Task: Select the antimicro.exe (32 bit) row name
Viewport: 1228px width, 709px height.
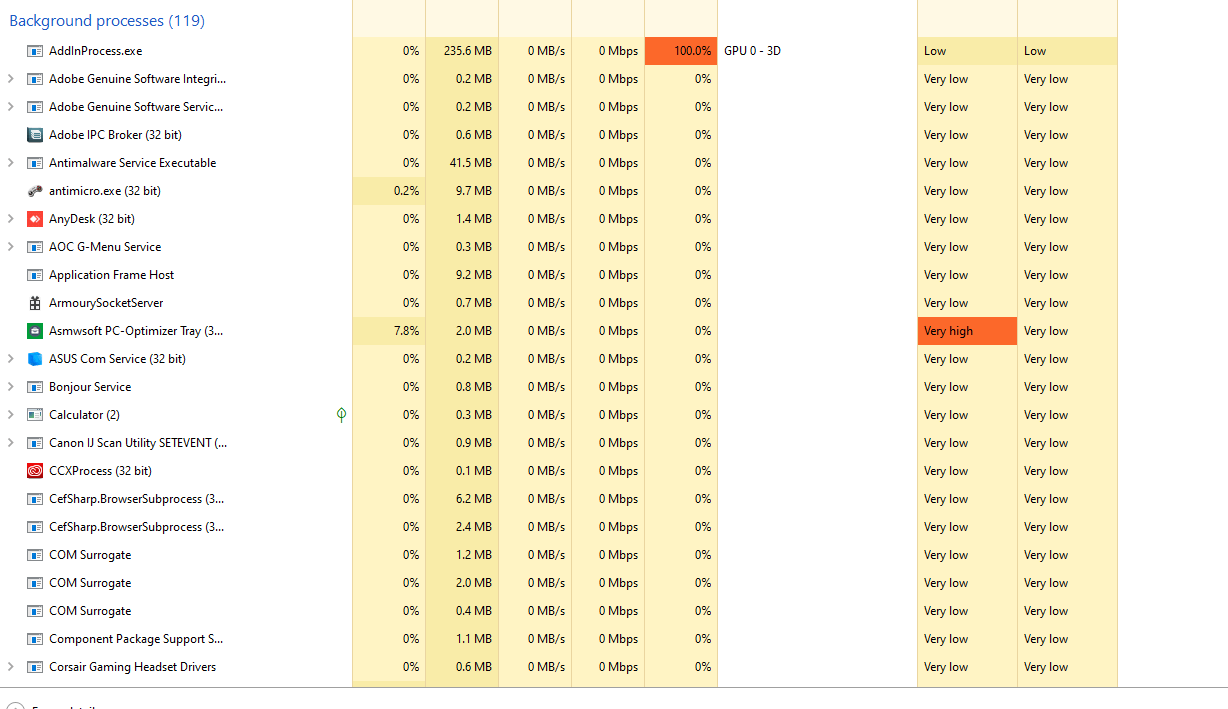Action: coord(105,191)
